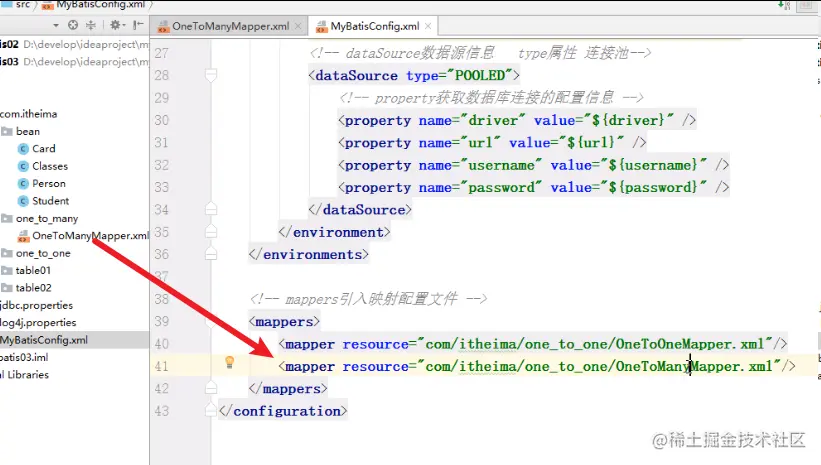Click line number 38 in the gutter
The width and height of the screenshot is (821, 465).
tap(162, 299)
